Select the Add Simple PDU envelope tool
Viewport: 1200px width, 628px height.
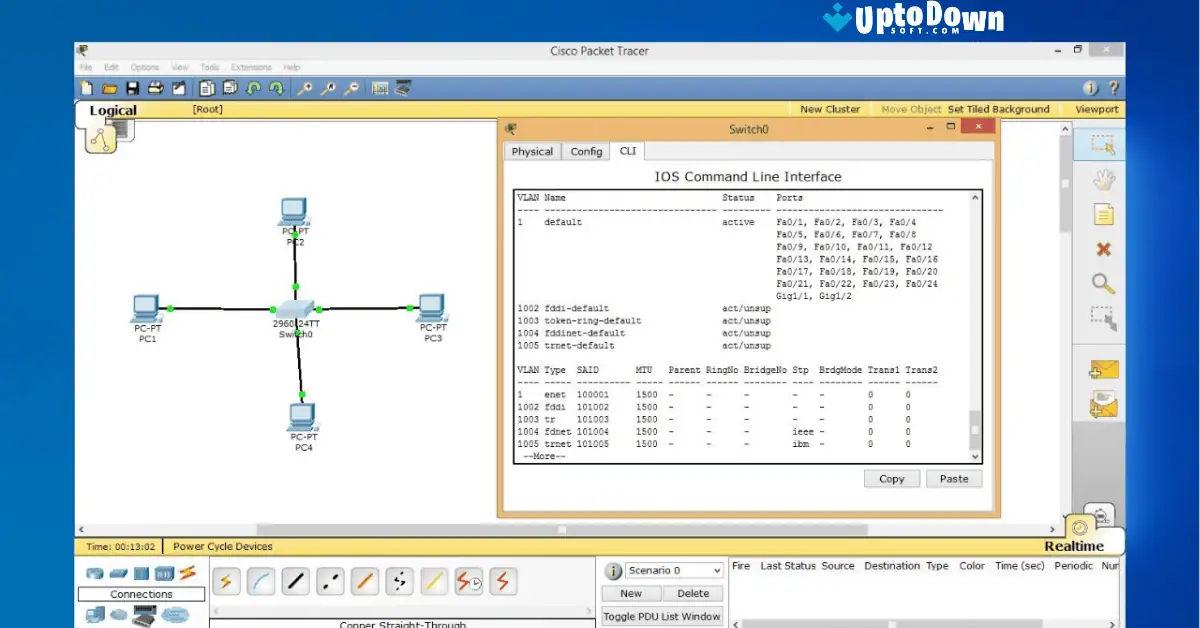(1100, 369)
